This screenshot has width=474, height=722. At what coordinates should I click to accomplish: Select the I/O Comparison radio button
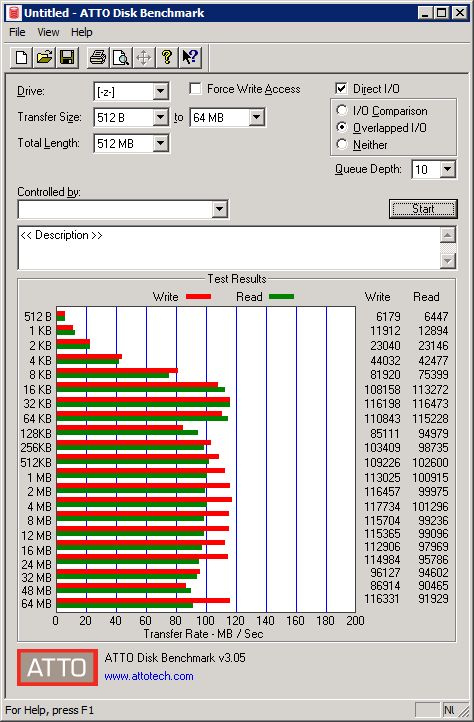pyautogui.click(x=342, y=111)
